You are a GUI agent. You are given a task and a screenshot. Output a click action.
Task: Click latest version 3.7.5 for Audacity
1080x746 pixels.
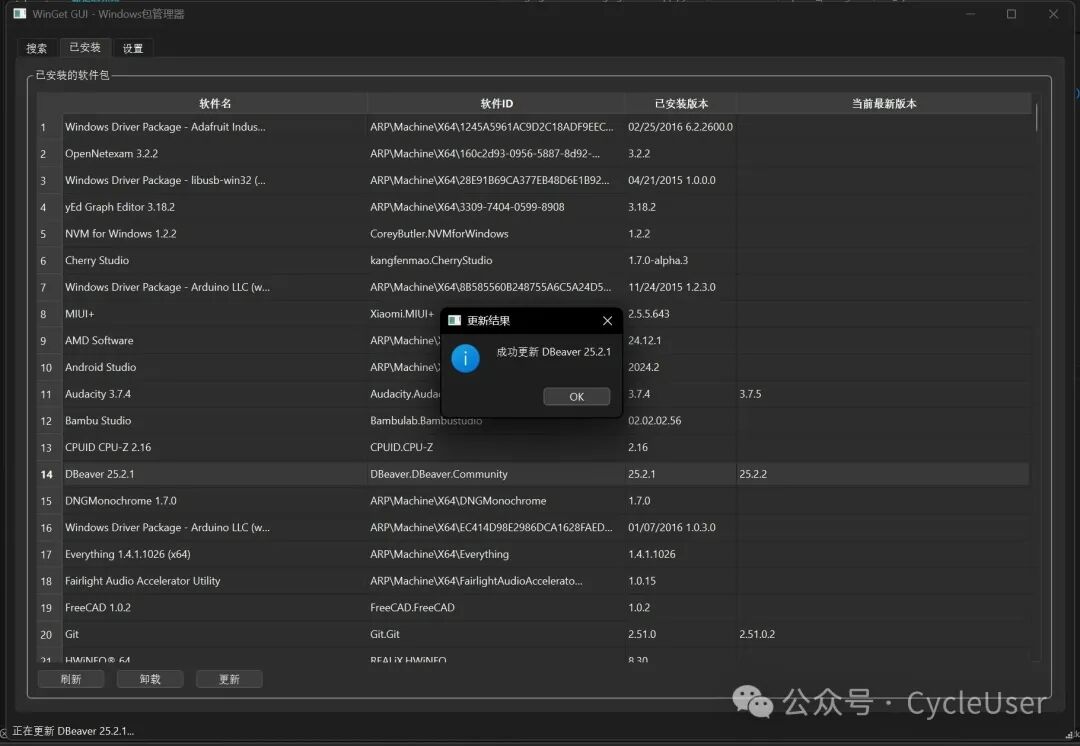884,394
